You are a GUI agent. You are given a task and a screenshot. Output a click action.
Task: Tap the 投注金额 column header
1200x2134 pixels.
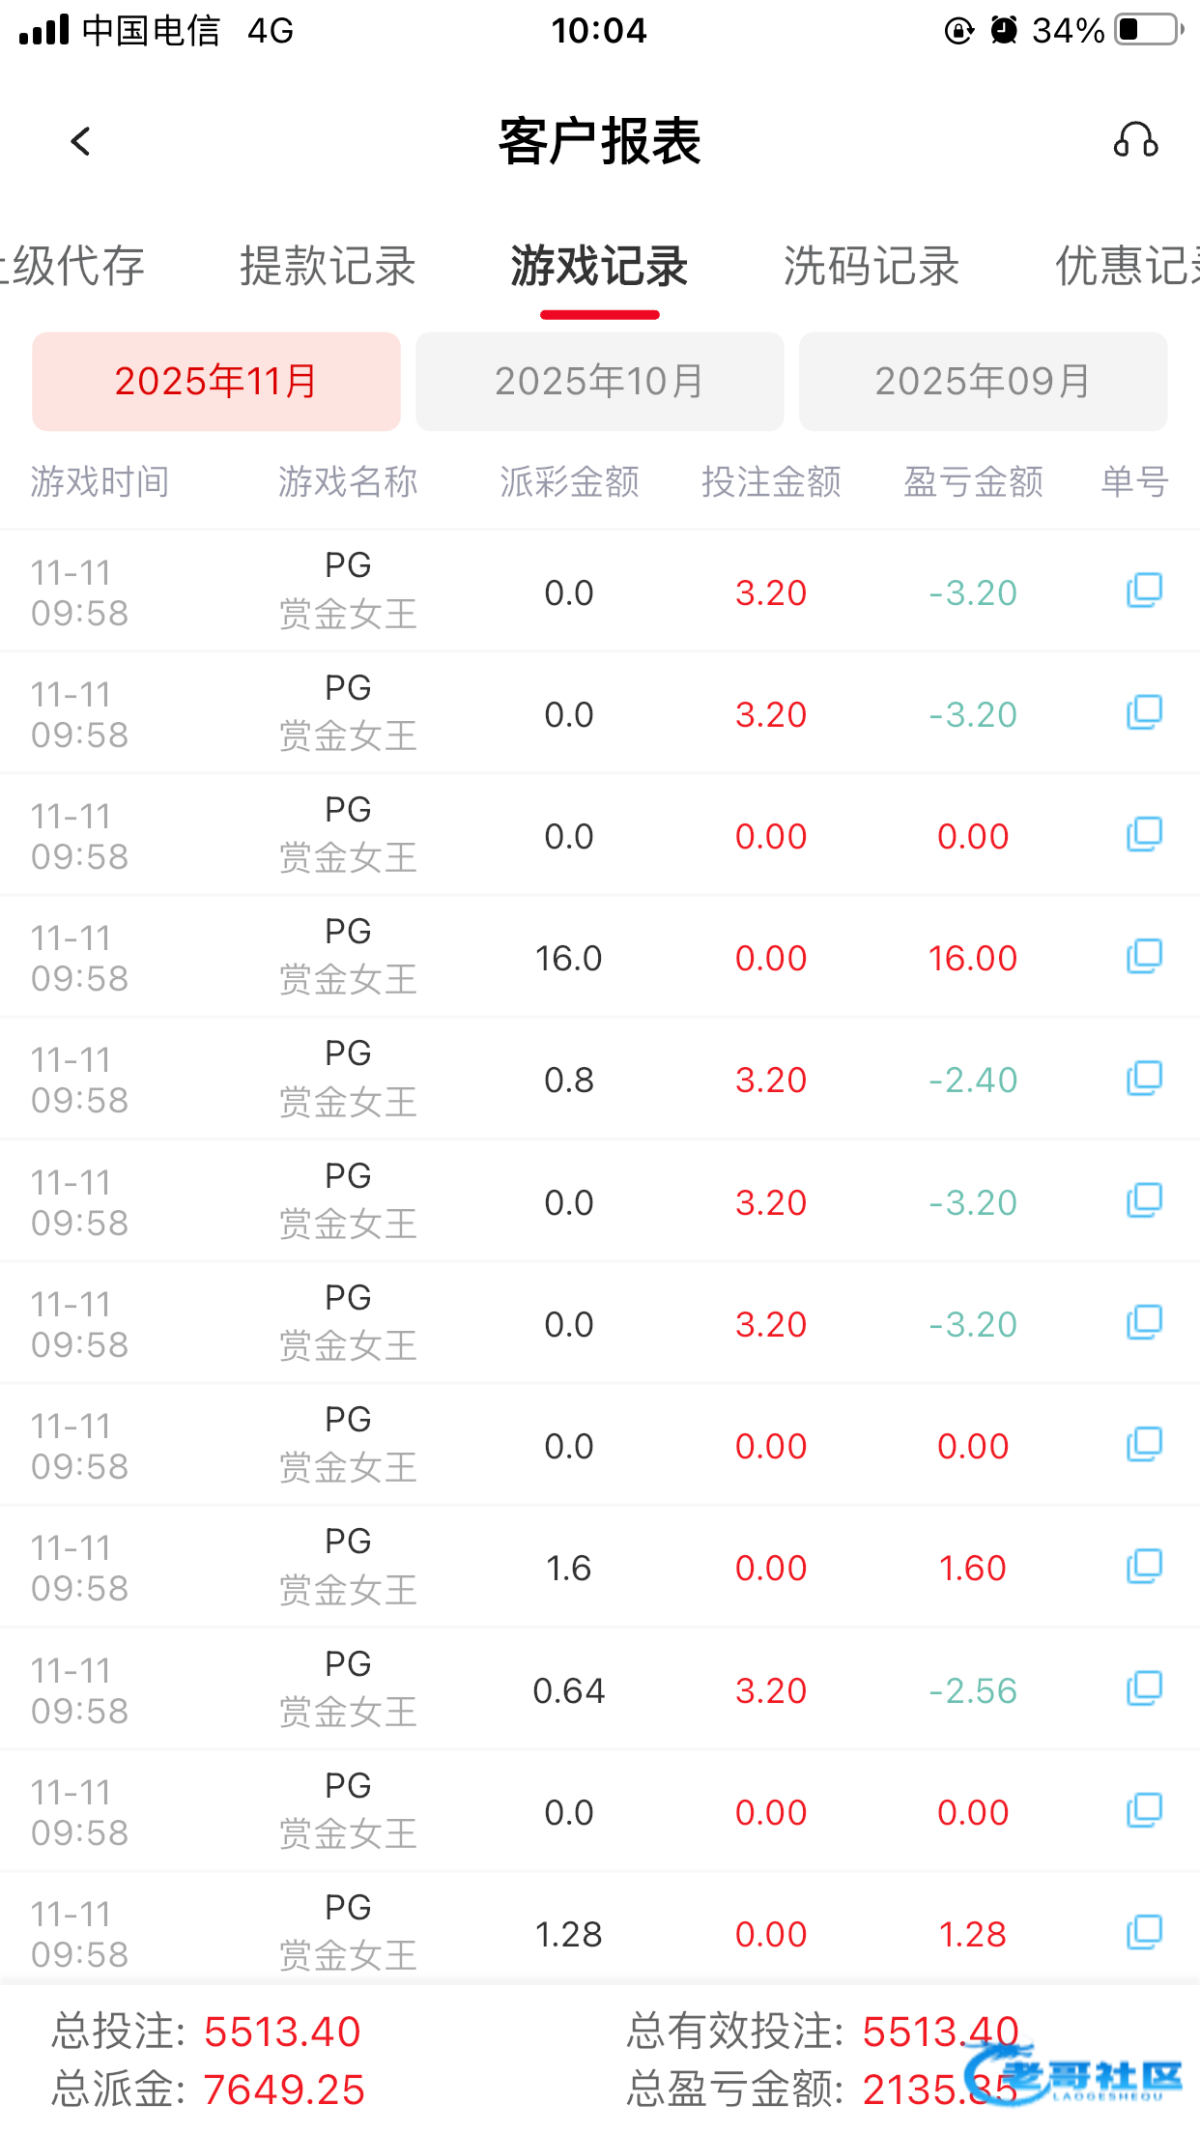pyautogui.click(x=771, y=482)
